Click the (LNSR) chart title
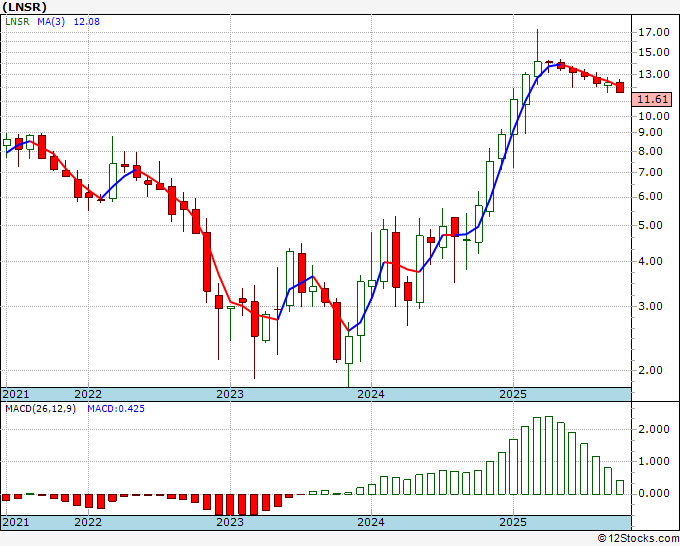Viewport: 680px width, 546px height. click(24, 7)
